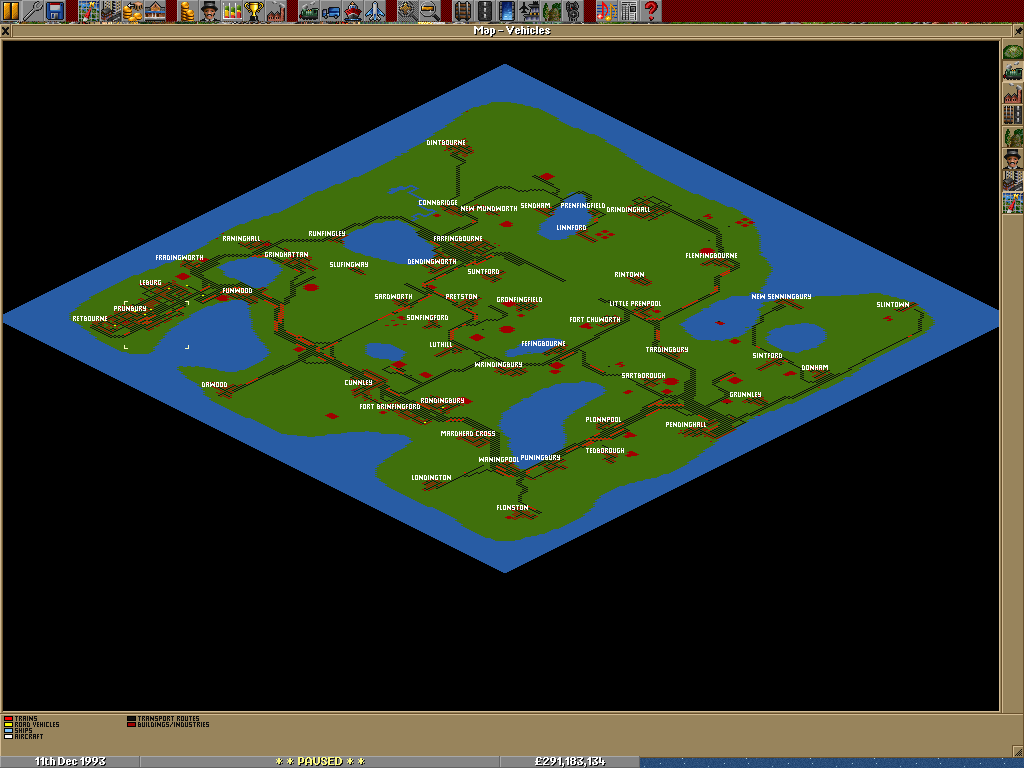Open tree planting landscaping icon in toolbar
The width and height of the screenshot is (1024, 768).
click(x=551, y=11)
